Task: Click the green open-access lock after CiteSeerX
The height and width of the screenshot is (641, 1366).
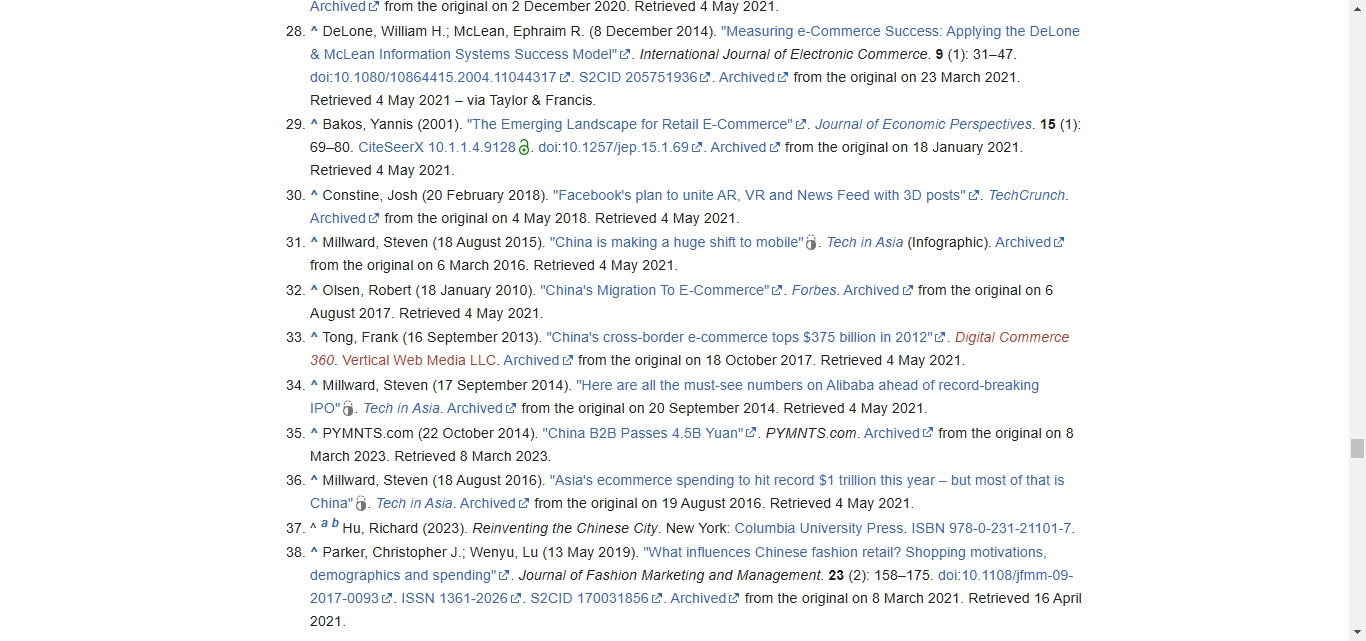Action: [523, 147]
